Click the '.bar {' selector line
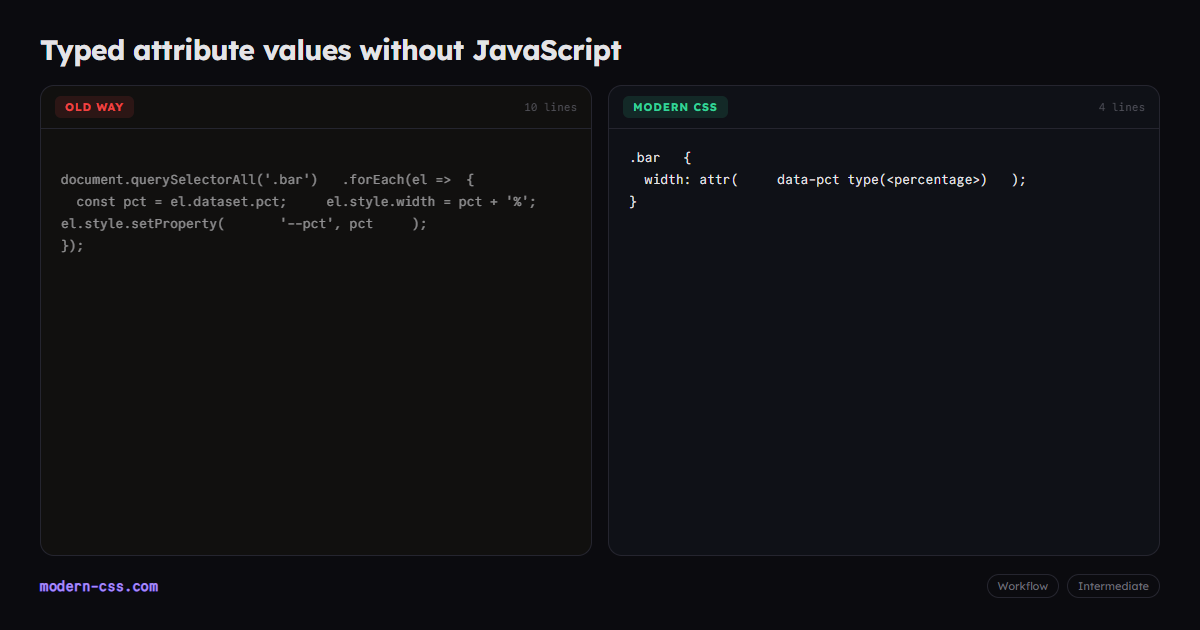 tap(660, 158)
